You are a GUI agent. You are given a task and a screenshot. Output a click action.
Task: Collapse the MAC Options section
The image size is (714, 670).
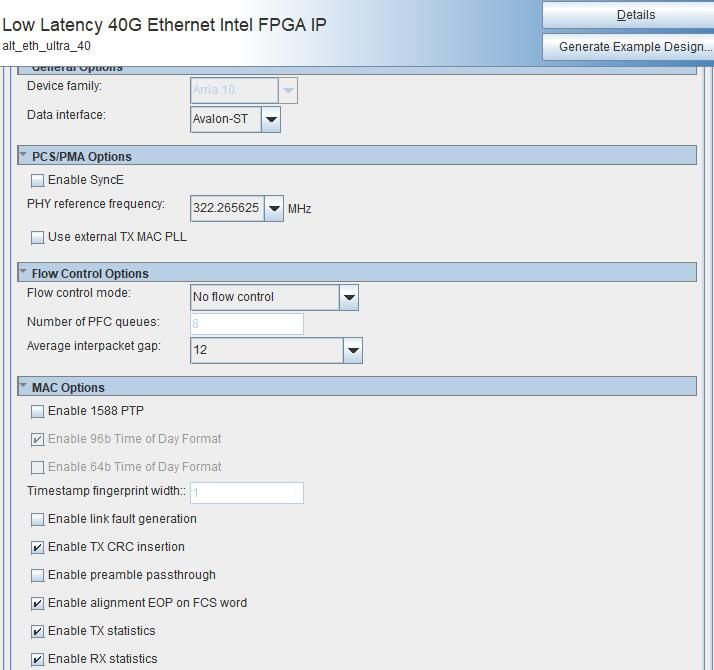pos(23,386)
